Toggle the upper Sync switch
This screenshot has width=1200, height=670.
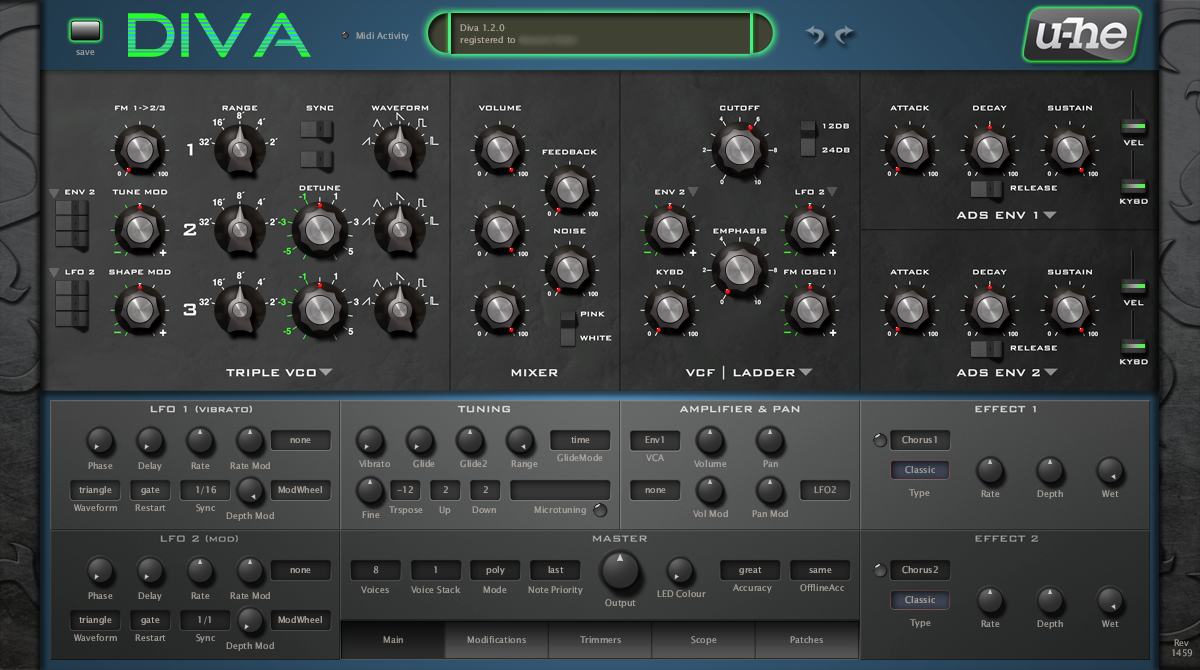[316, 130]
